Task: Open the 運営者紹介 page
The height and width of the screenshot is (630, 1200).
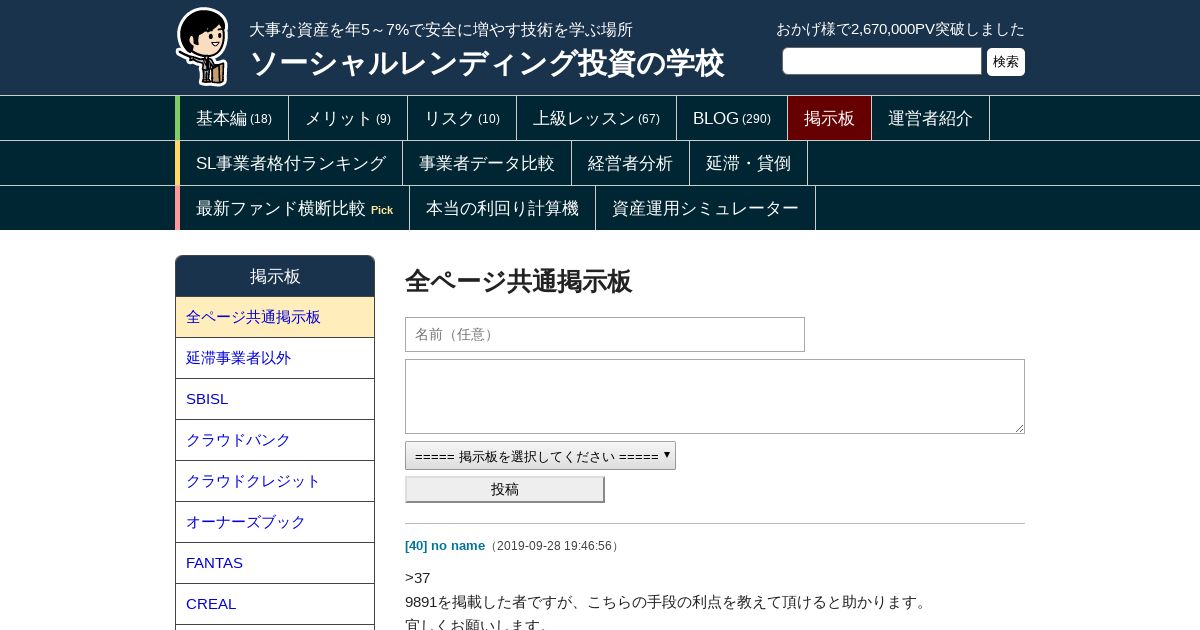Action: [x=930, y=118]
